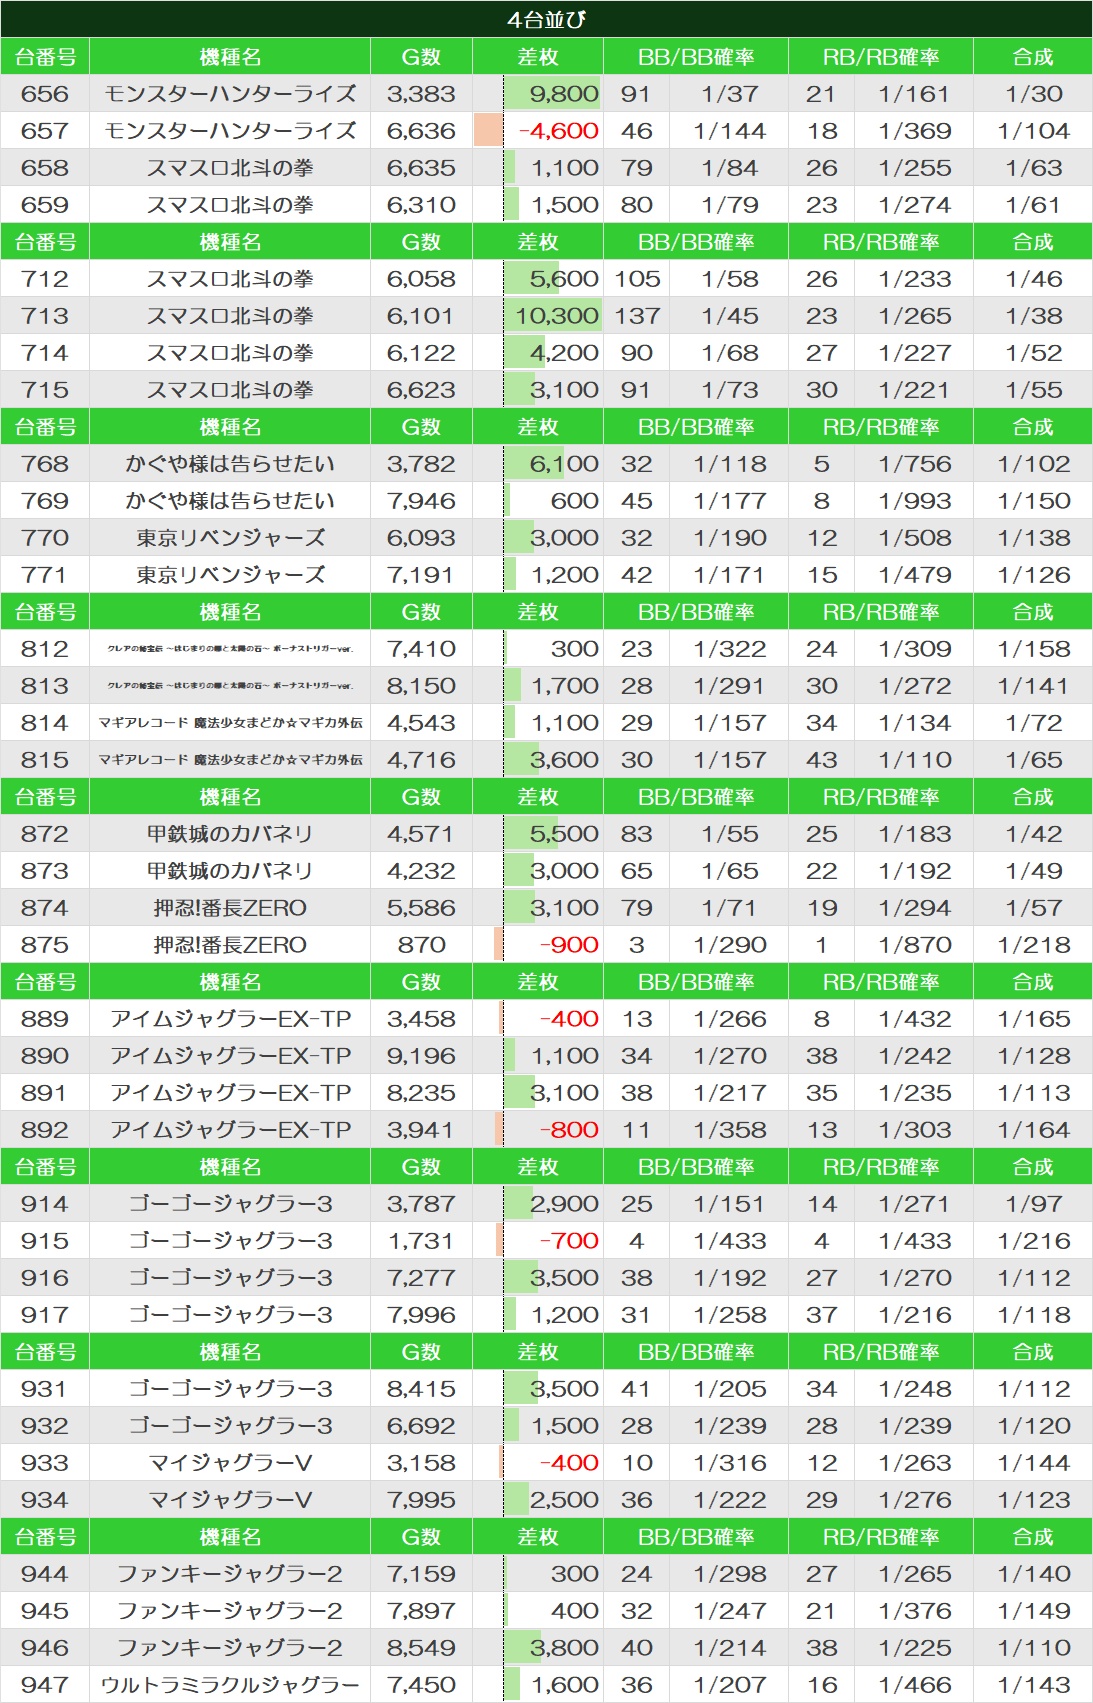The image size is (1093, 1703).
Task: Click the 3,800 difference in row 946
Action: click(x=564, y=1648)
